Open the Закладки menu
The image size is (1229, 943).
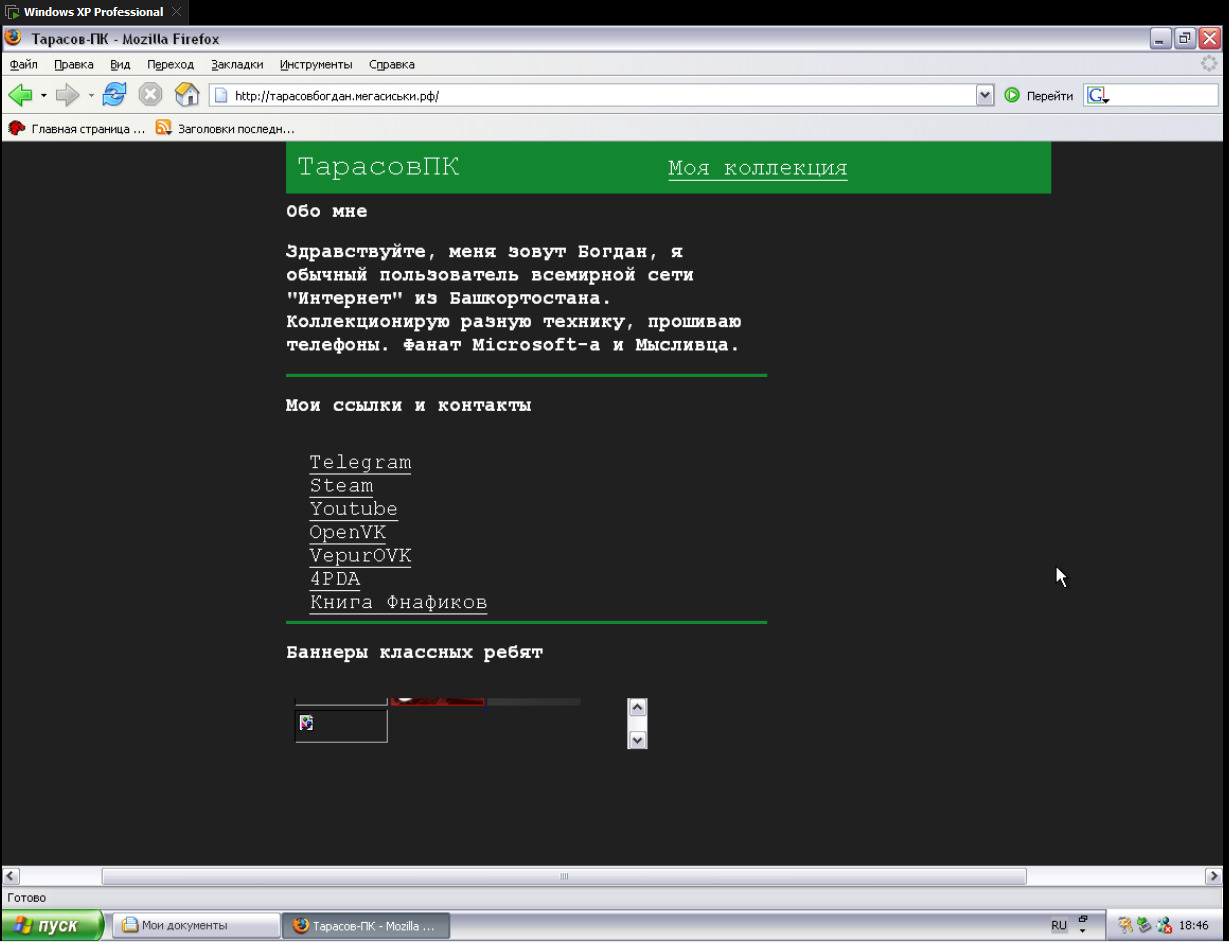pyautogui.click(x=237, y=64)
